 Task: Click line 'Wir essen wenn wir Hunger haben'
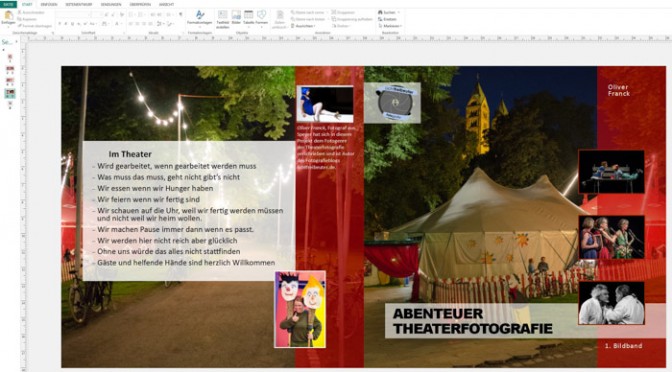155,188
